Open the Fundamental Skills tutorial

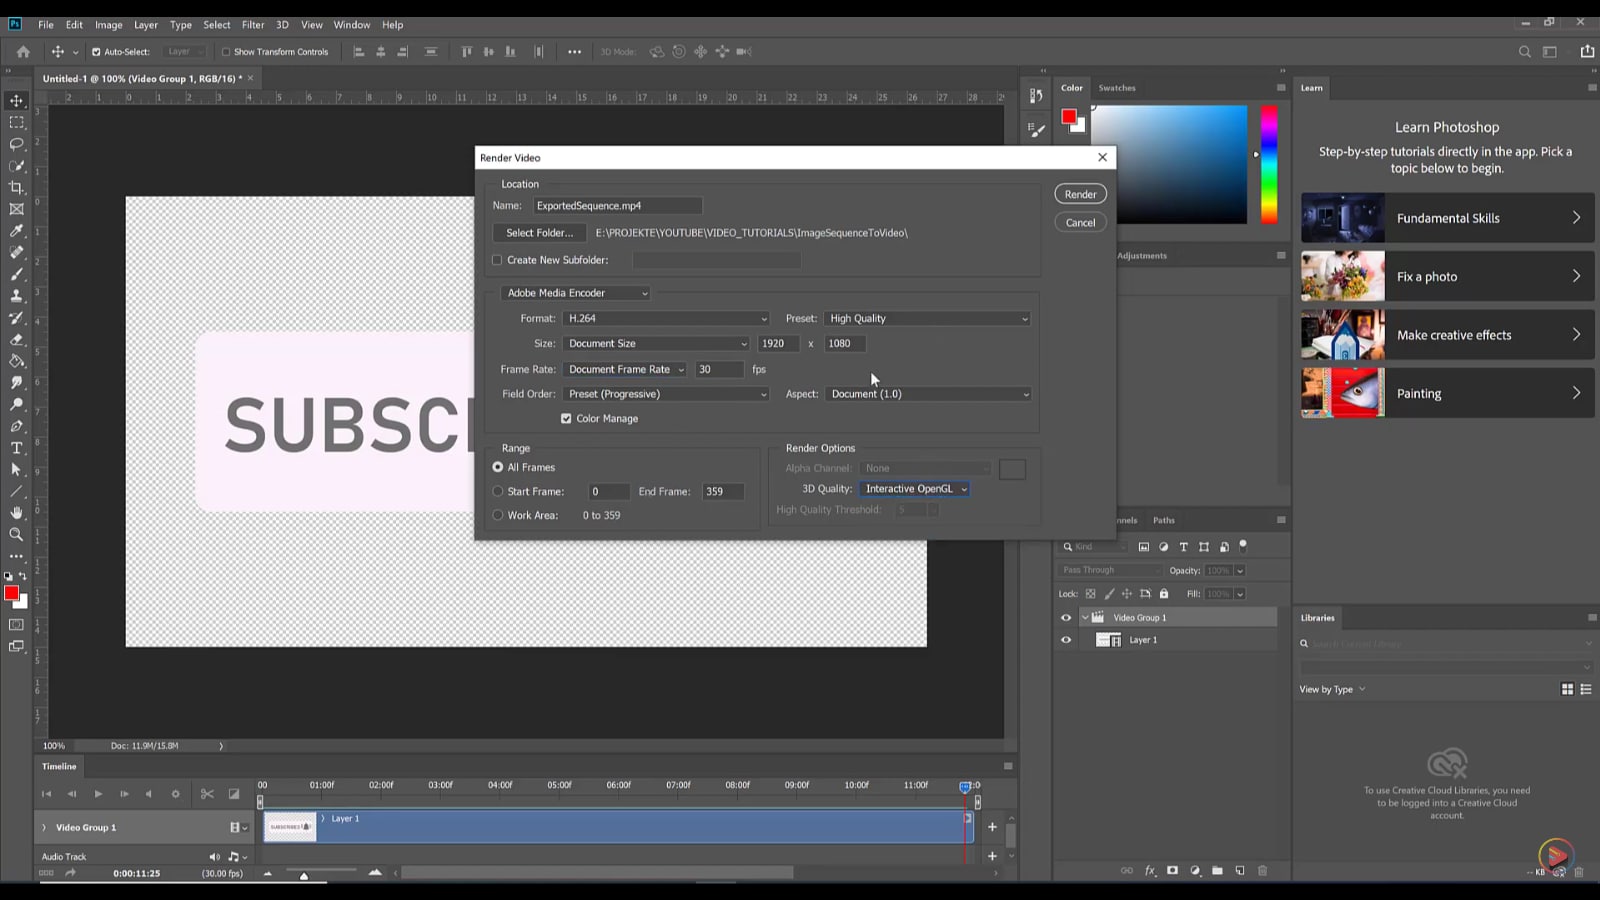[1447, 218]
